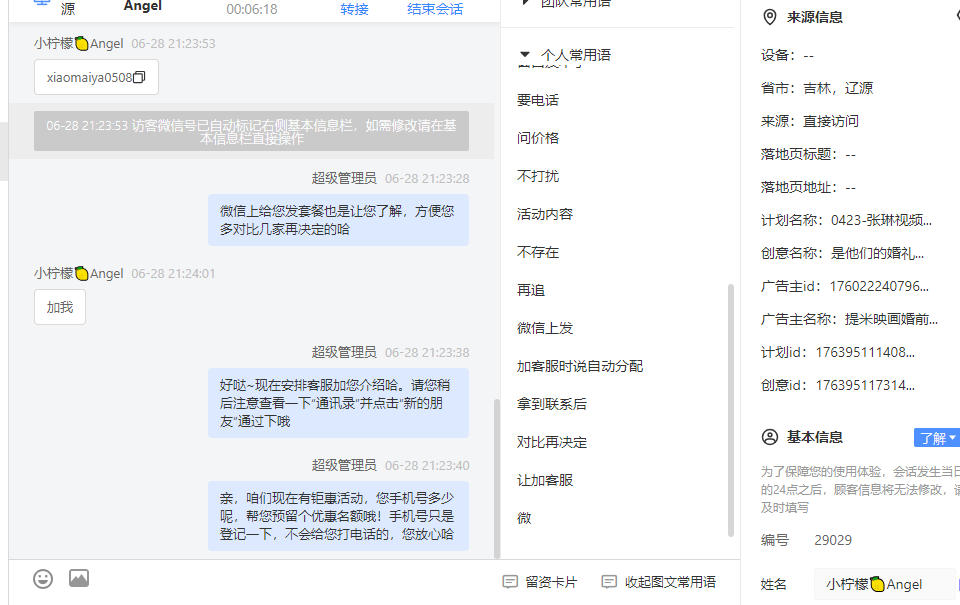Click the 来源：直接访问 row

[809, 121]
